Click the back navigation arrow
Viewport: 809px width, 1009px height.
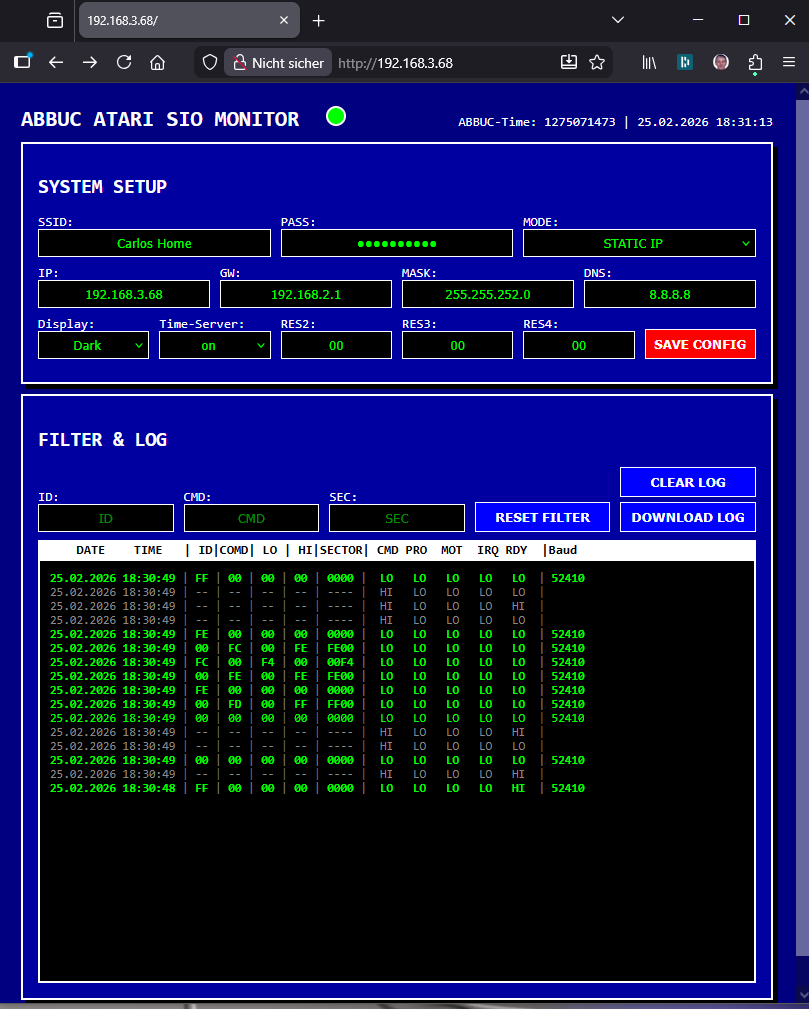56,61
